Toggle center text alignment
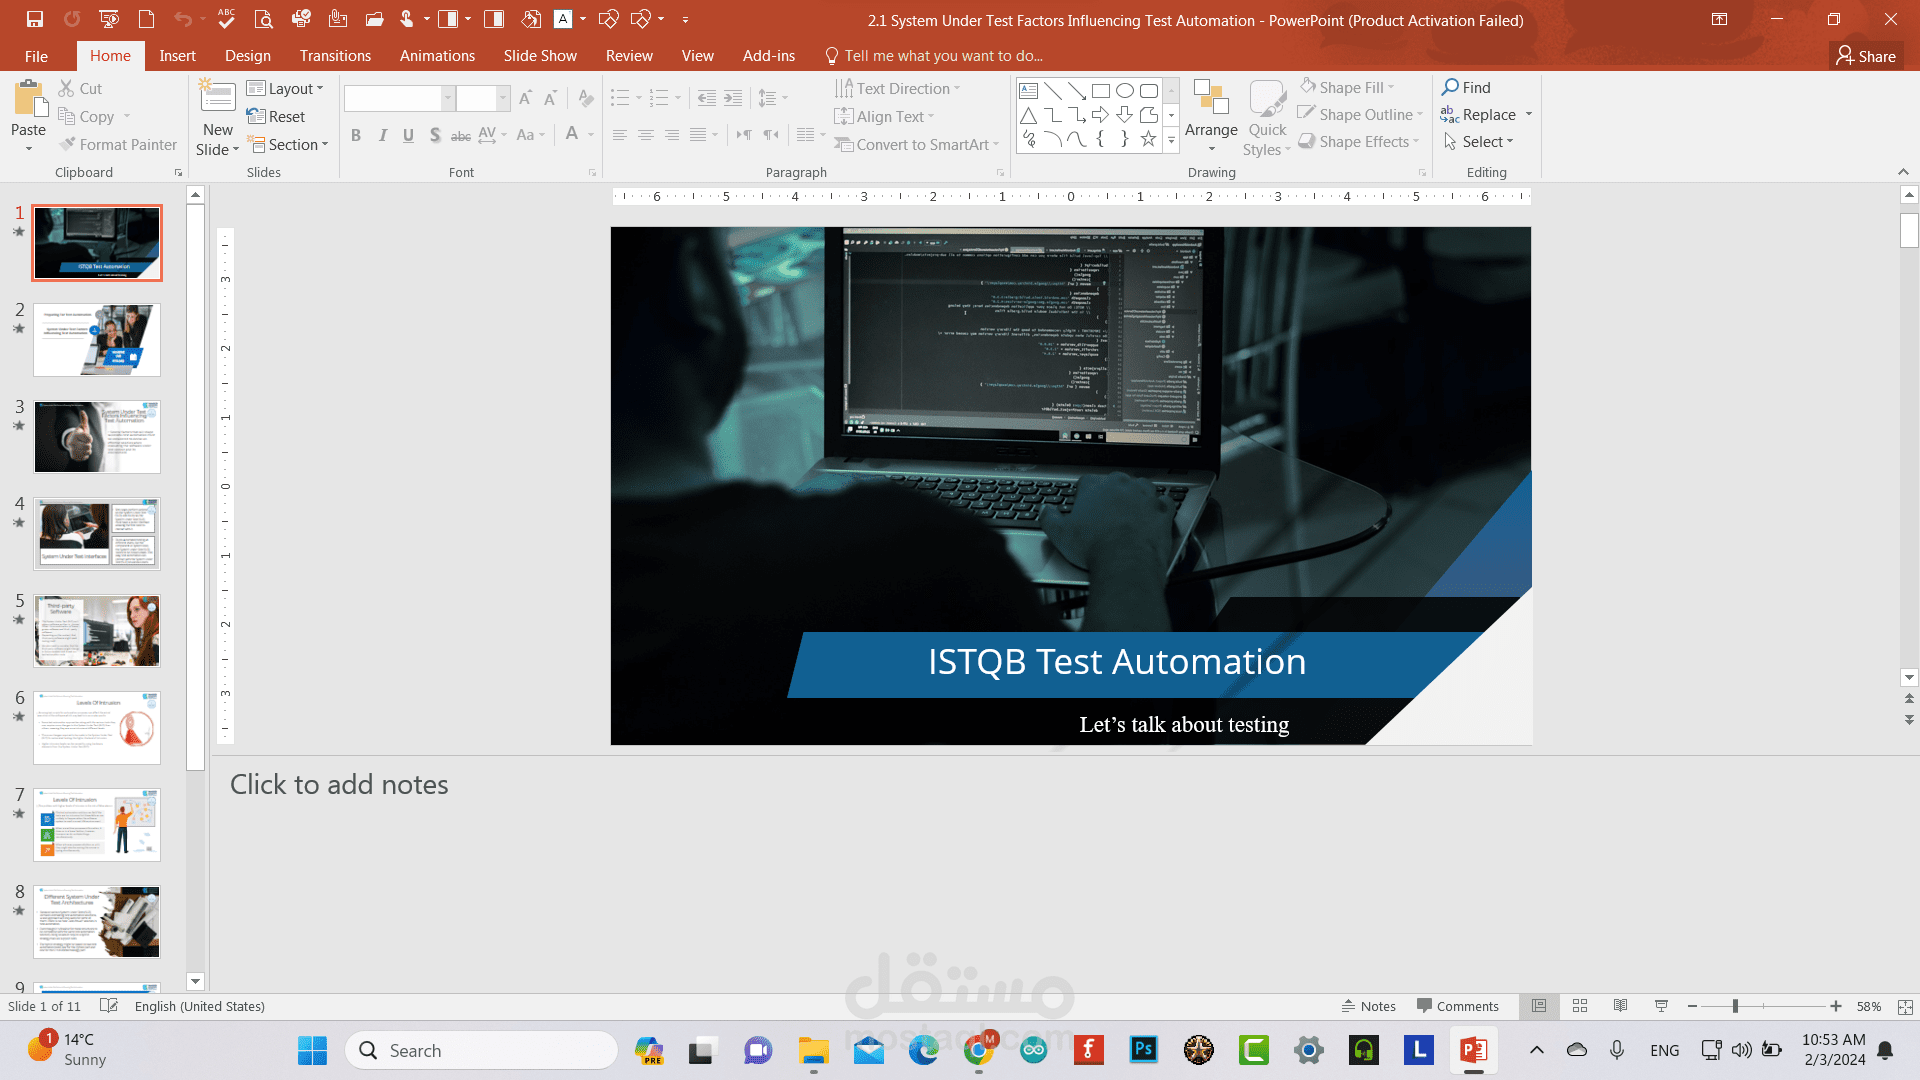The image size is (1920, 1080). click(x=646, y=135)
